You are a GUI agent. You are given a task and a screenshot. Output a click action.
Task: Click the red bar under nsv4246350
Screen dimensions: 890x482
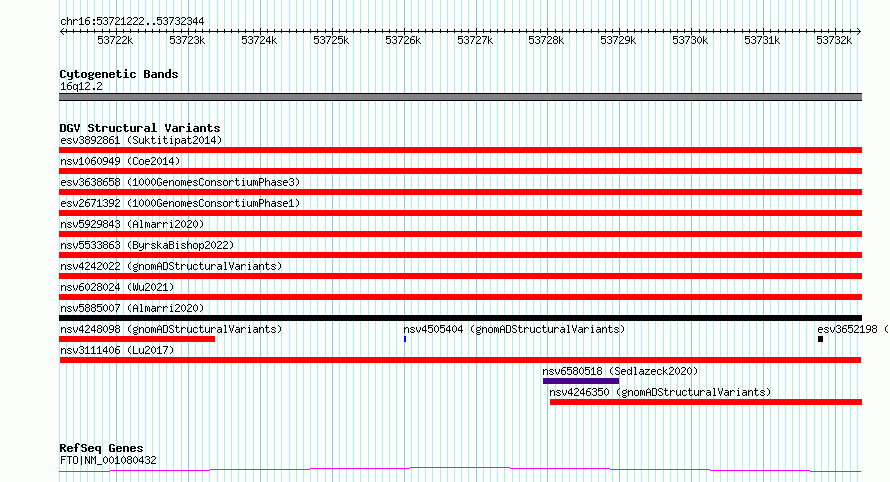[706, 402]
